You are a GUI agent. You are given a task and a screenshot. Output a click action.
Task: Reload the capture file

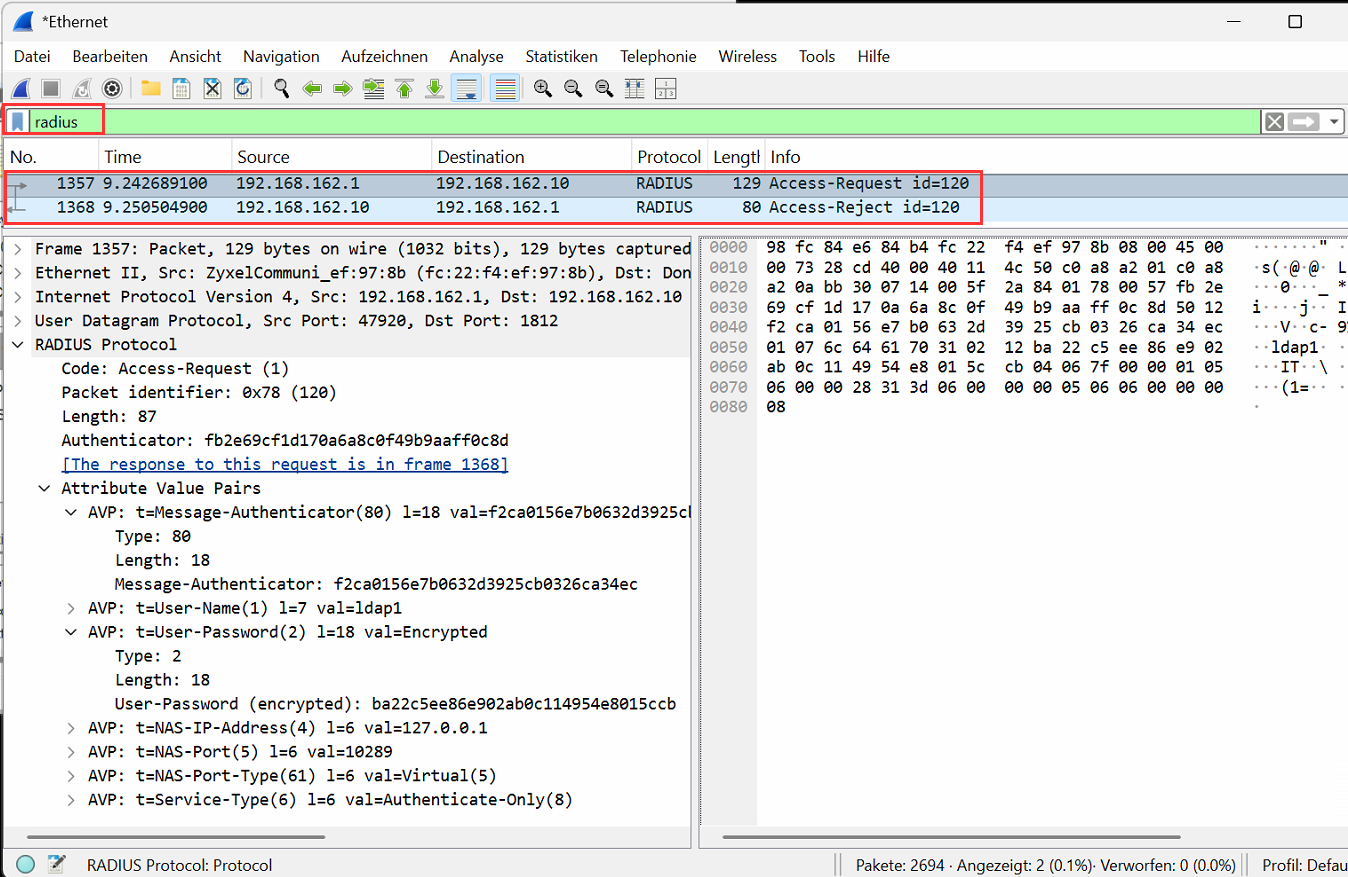(242, 89)
